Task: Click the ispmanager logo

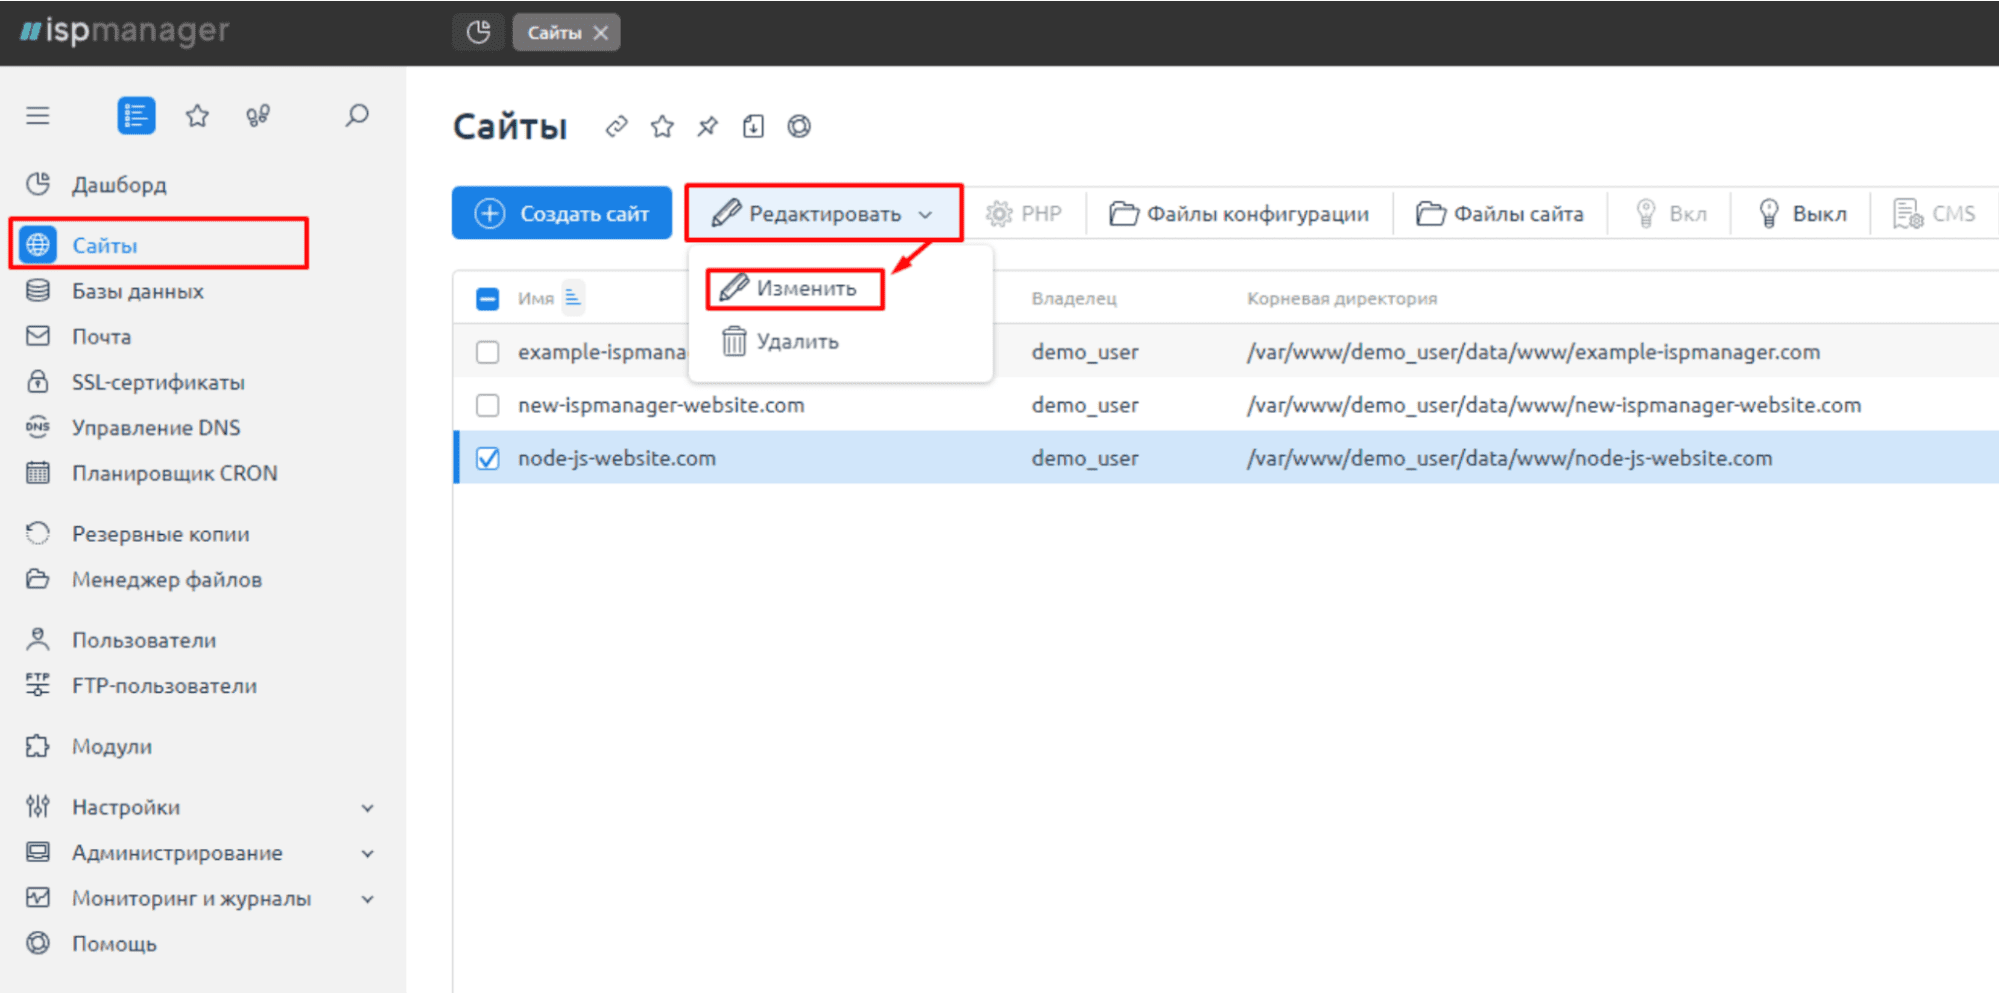Action: (124, 31)
